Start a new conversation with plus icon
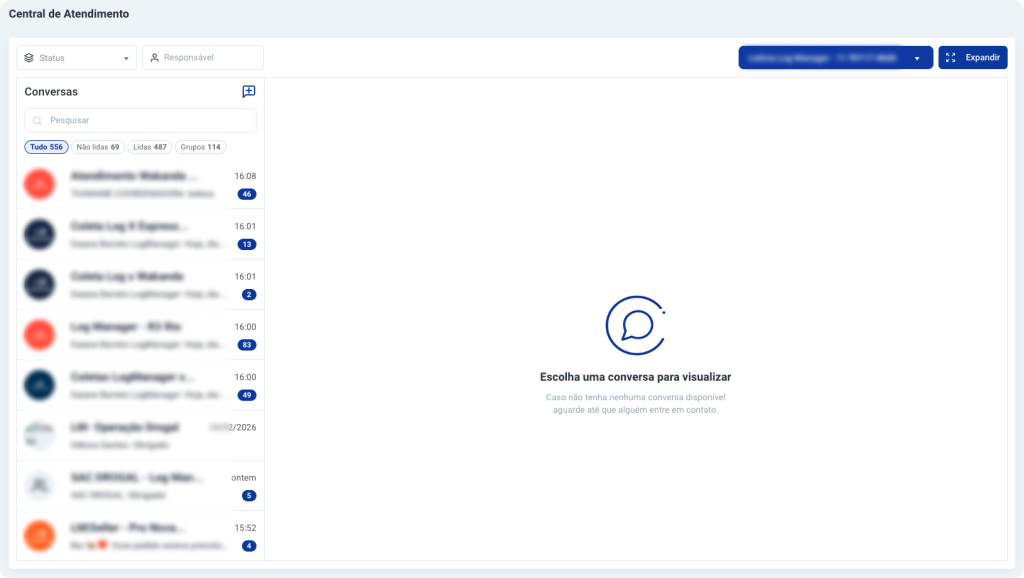Screen dimensions: 1024x578 point(249,92)
